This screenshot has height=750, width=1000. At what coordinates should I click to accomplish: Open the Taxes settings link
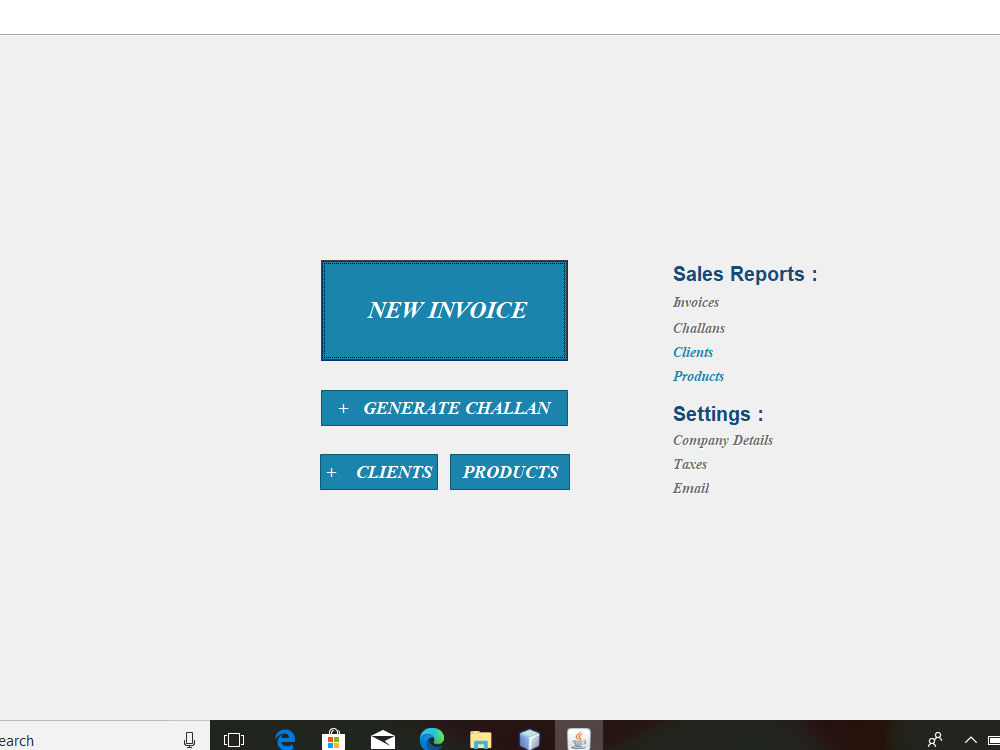tap(690, 464)
